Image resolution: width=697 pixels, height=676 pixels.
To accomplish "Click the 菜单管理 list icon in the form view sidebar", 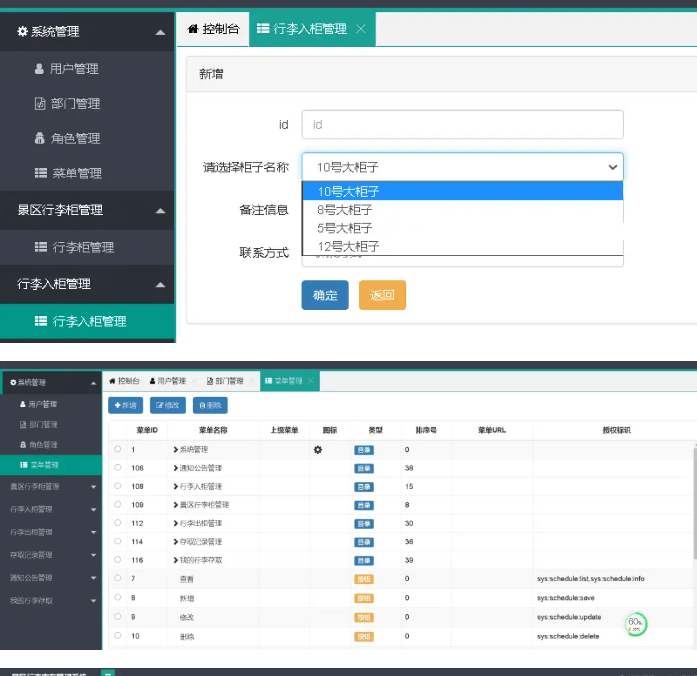I will (41, 173).
